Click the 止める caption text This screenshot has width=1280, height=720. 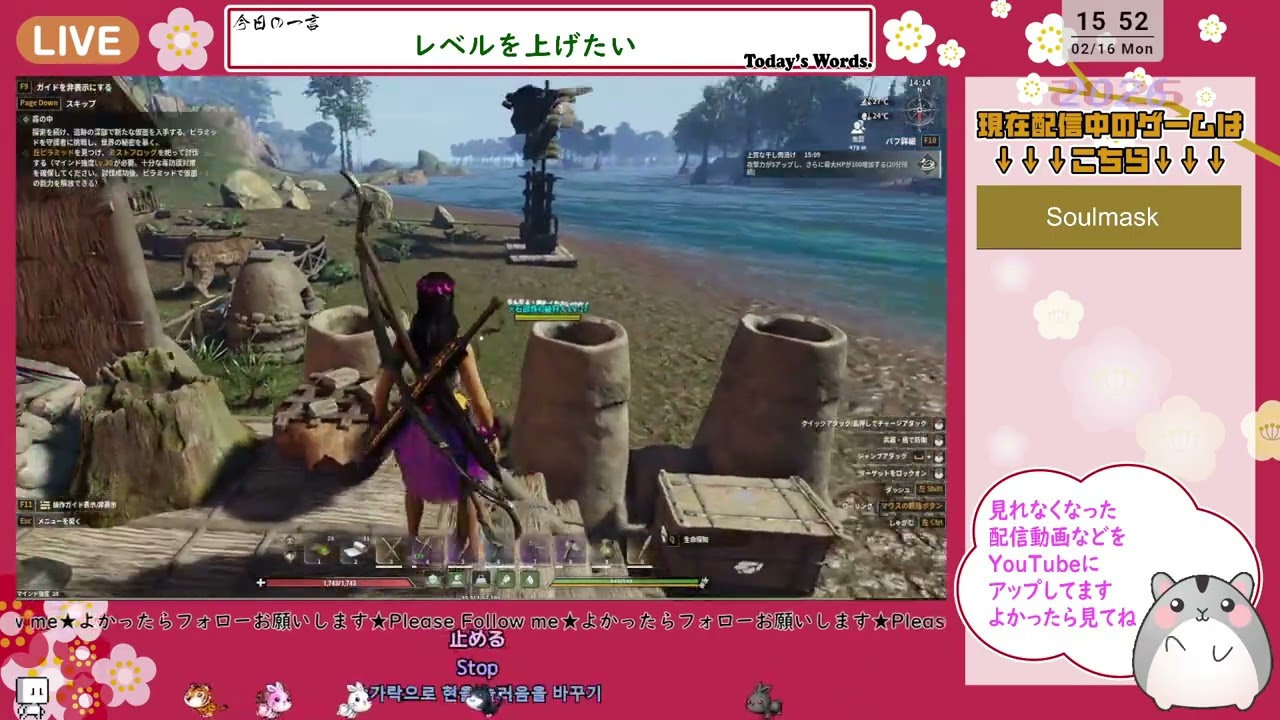(477, 640)
